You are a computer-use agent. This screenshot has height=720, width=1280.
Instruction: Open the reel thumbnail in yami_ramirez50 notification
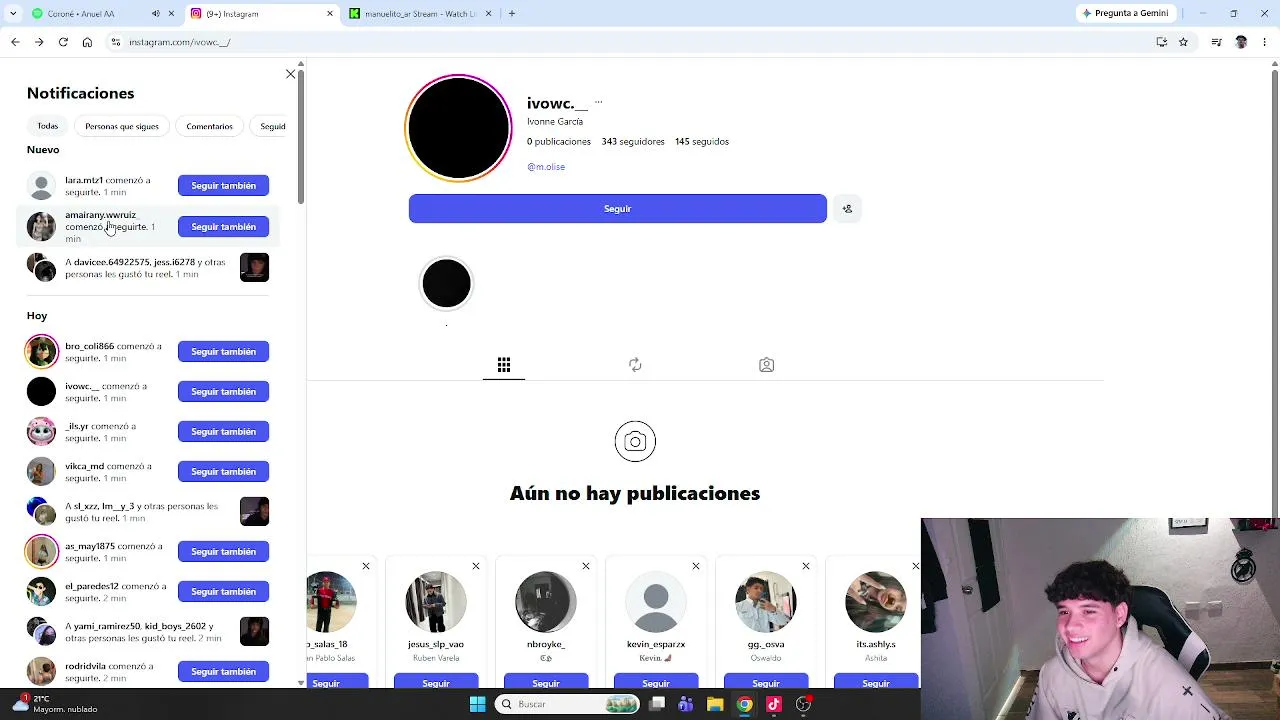[254, 632]
